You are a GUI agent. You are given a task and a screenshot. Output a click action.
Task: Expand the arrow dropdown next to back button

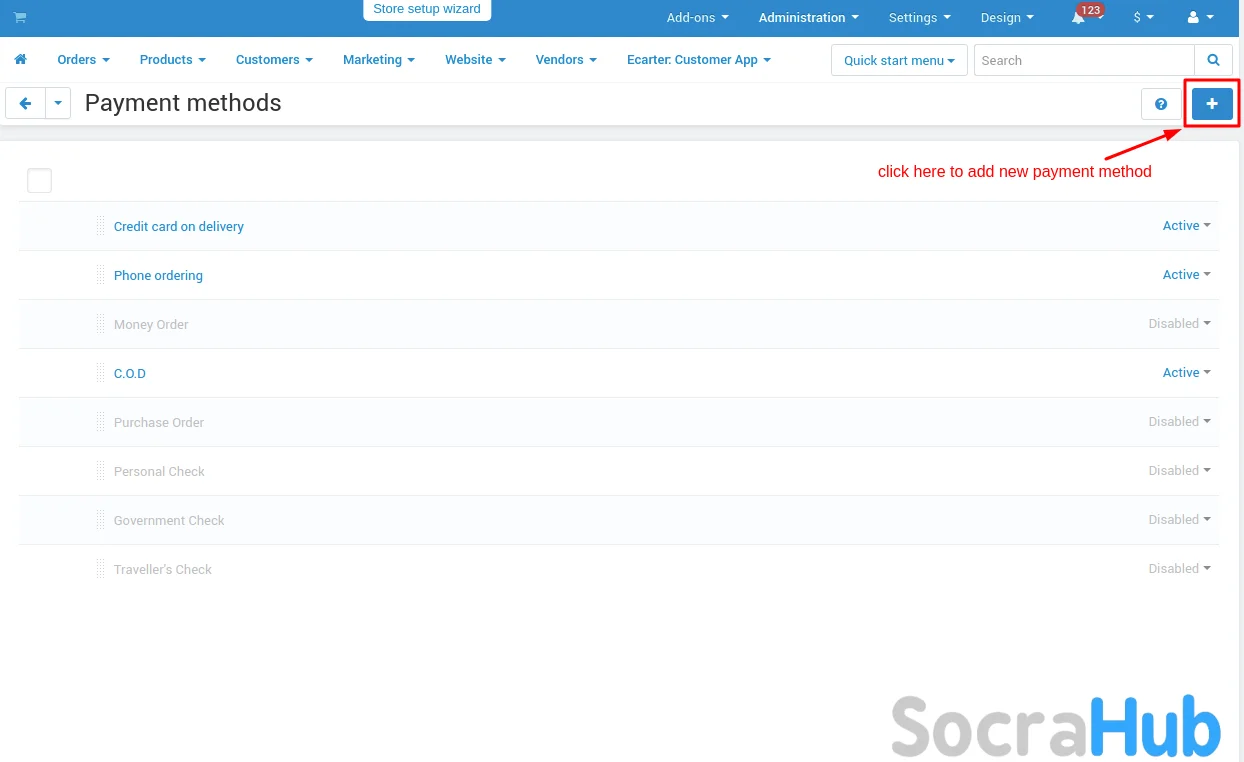tap(58, 103)
